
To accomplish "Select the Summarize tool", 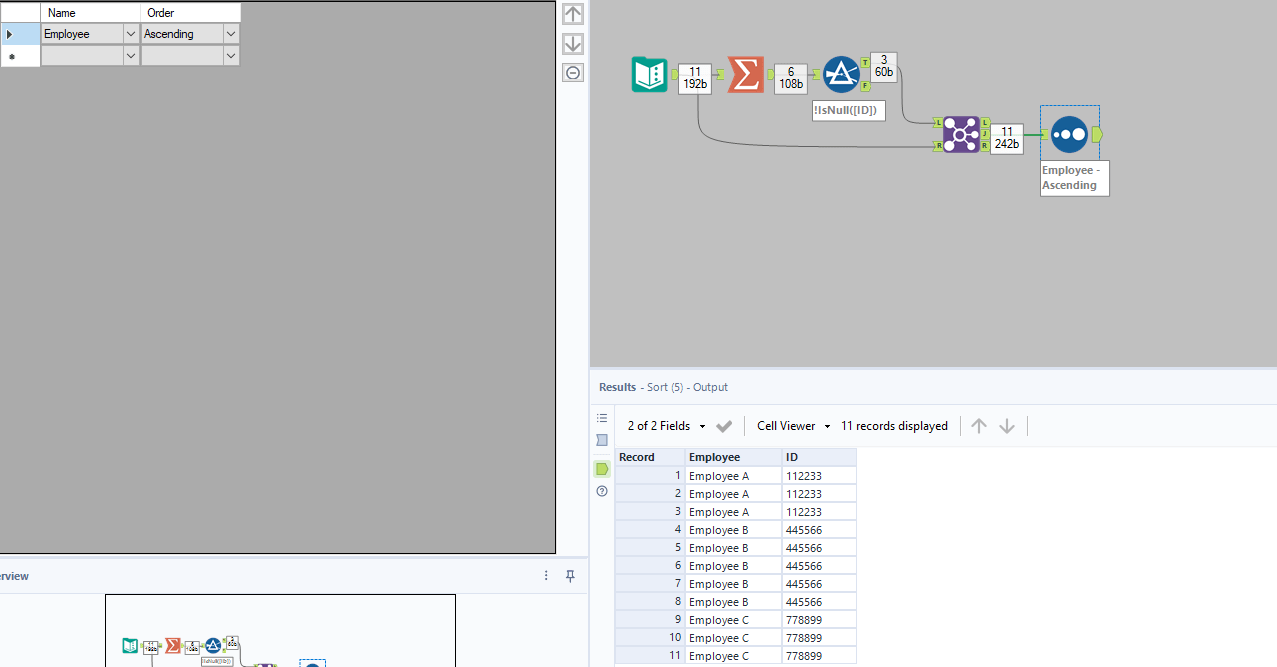I will click(x=745, y=74).
